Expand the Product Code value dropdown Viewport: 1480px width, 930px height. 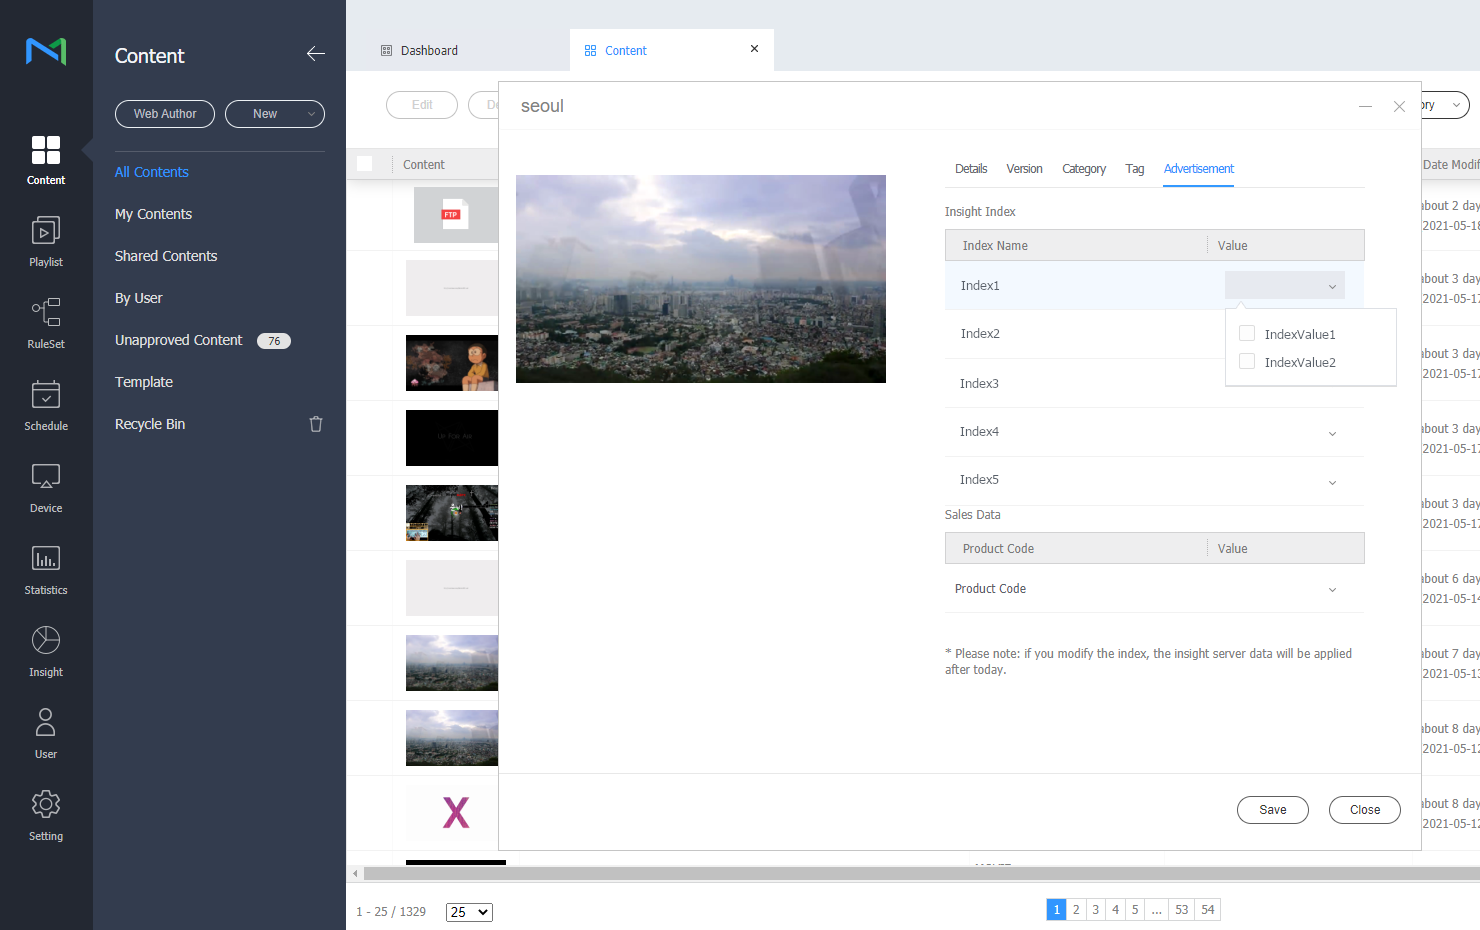coord(1332,590)
